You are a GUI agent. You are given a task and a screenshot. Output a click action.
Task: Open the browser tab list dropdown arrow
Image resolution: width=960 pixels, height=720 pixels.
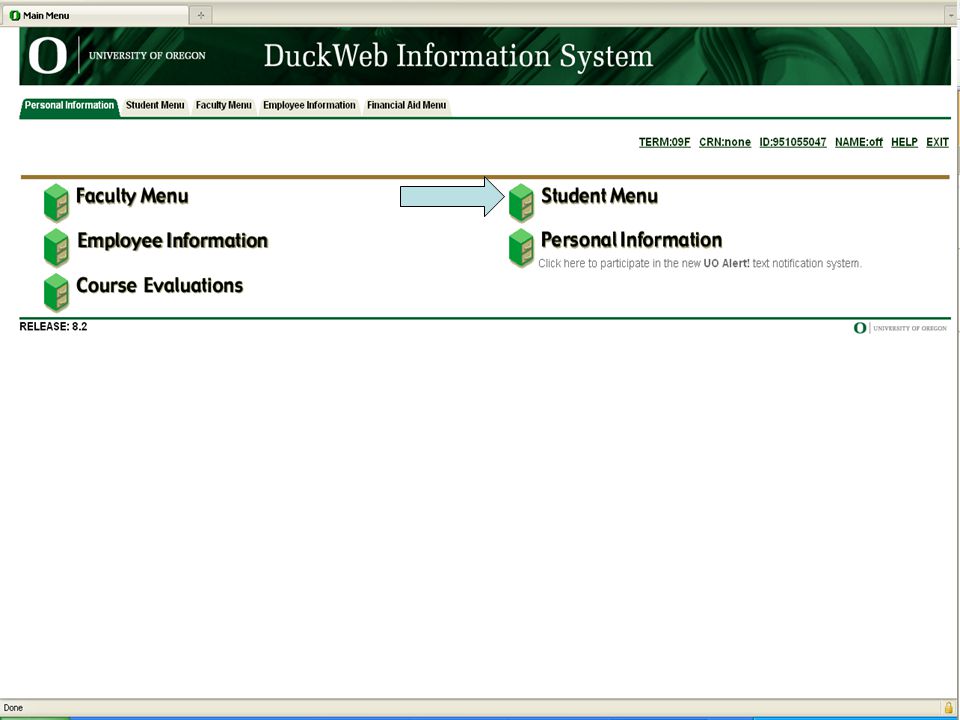tap(951, 16)
